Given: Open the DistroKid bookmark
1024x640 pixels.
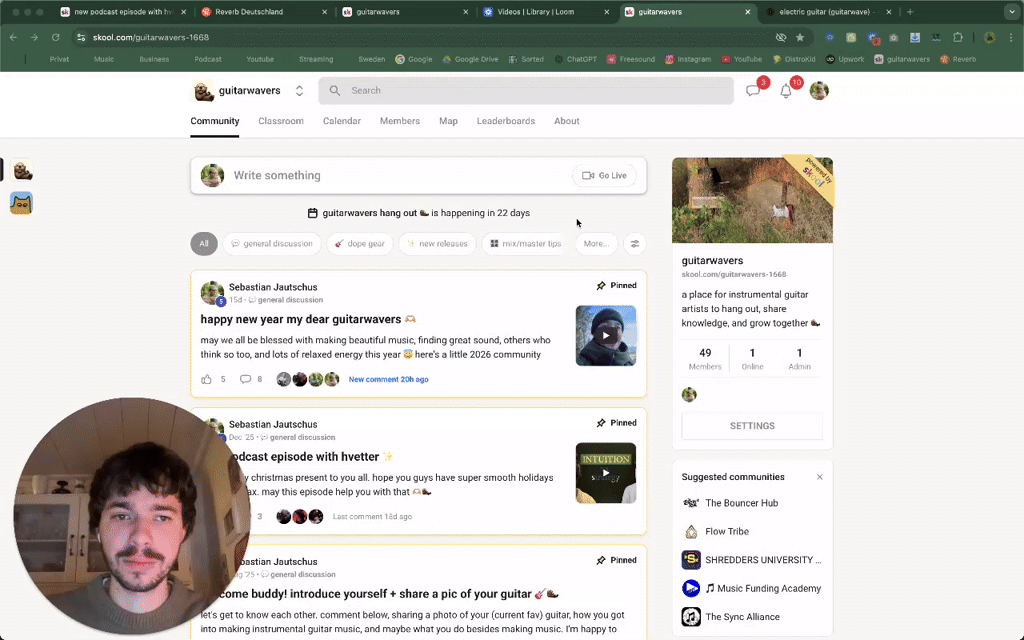Looking at the screenshot, I should click(794, 59).
